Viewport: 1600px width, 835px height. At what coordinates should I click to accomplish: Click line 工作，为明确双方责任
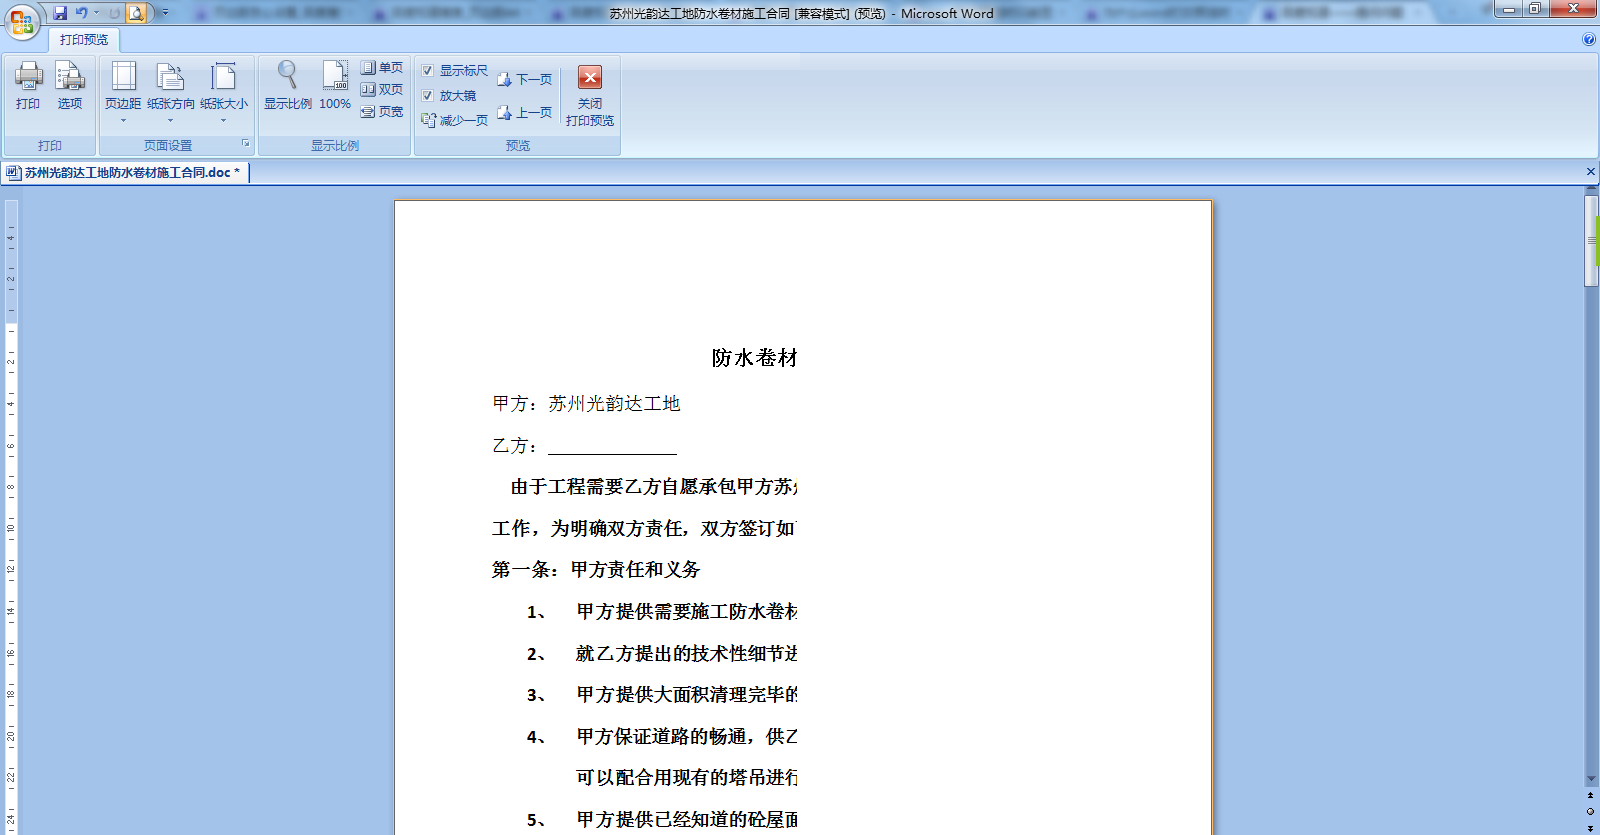pyautogui.click(x=645, y=529)
